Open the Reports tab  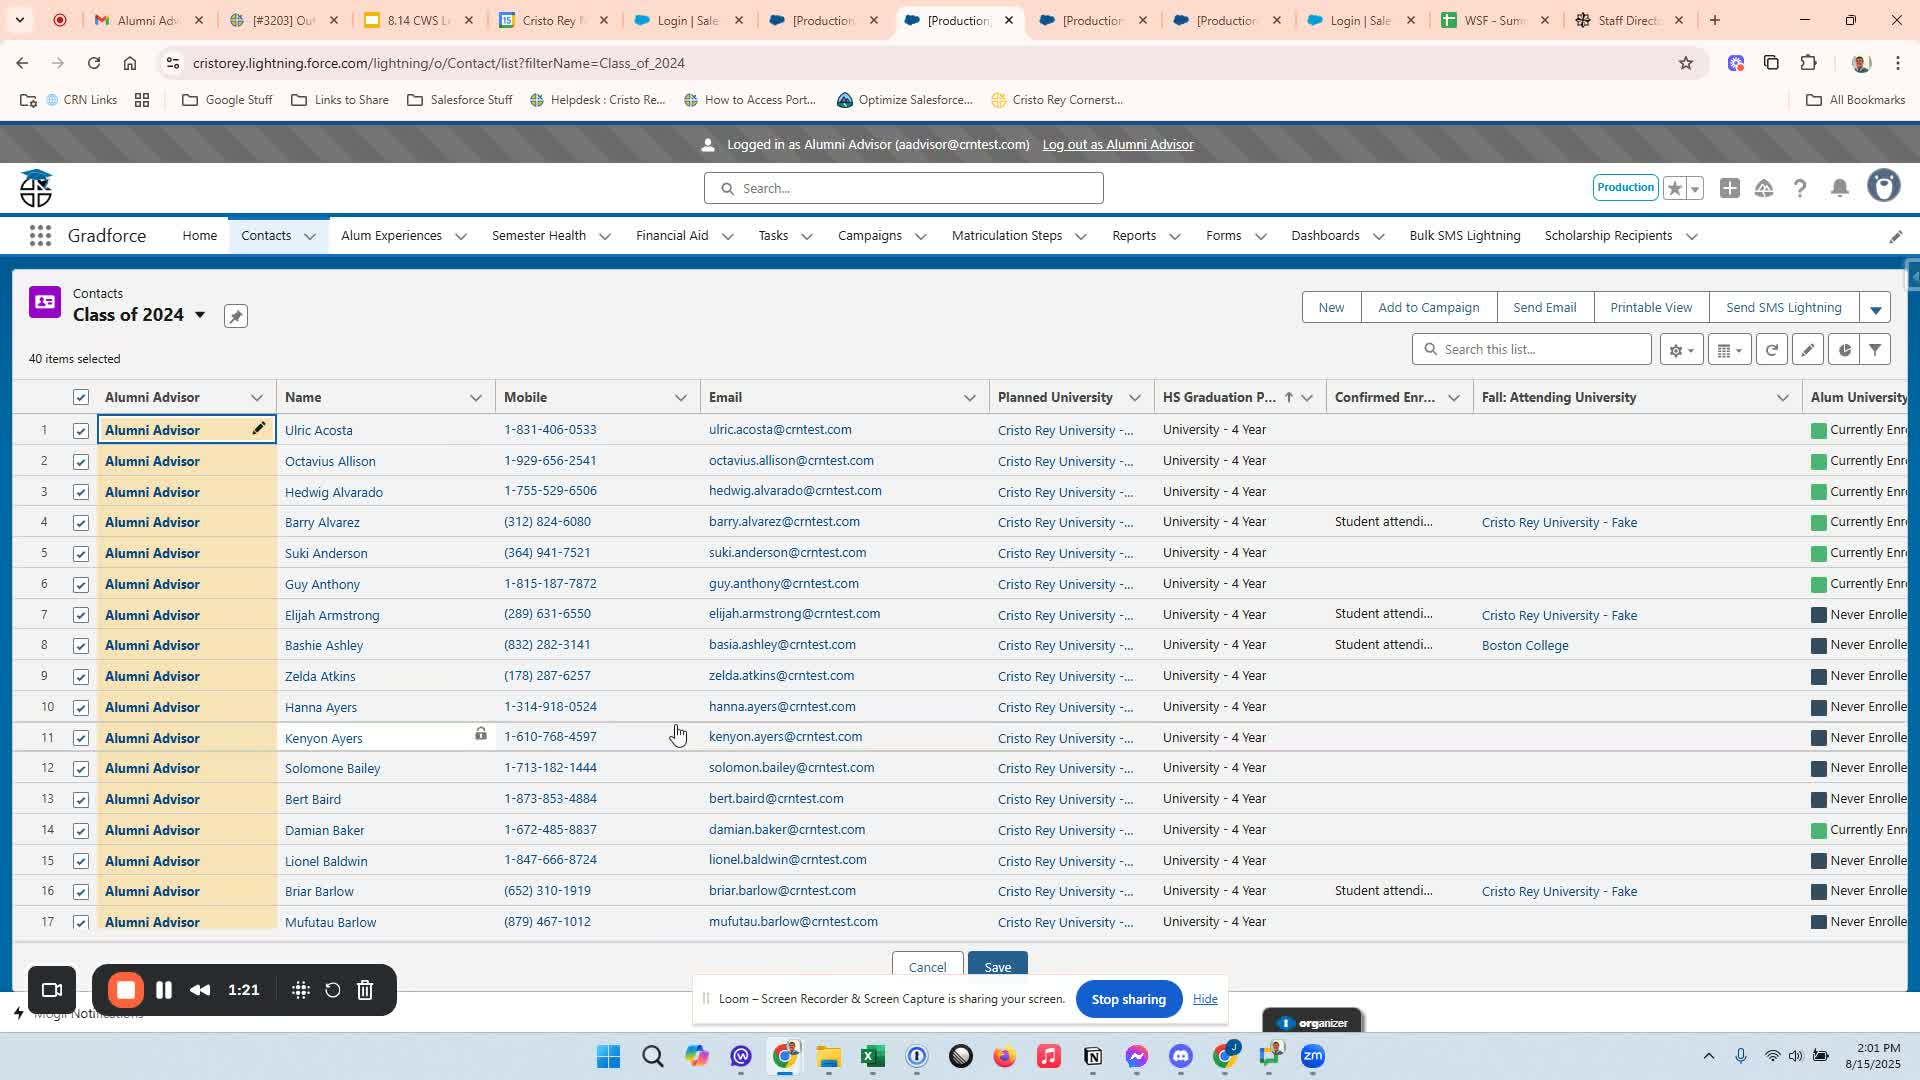pyautogui.click(x=1134, y=236)
